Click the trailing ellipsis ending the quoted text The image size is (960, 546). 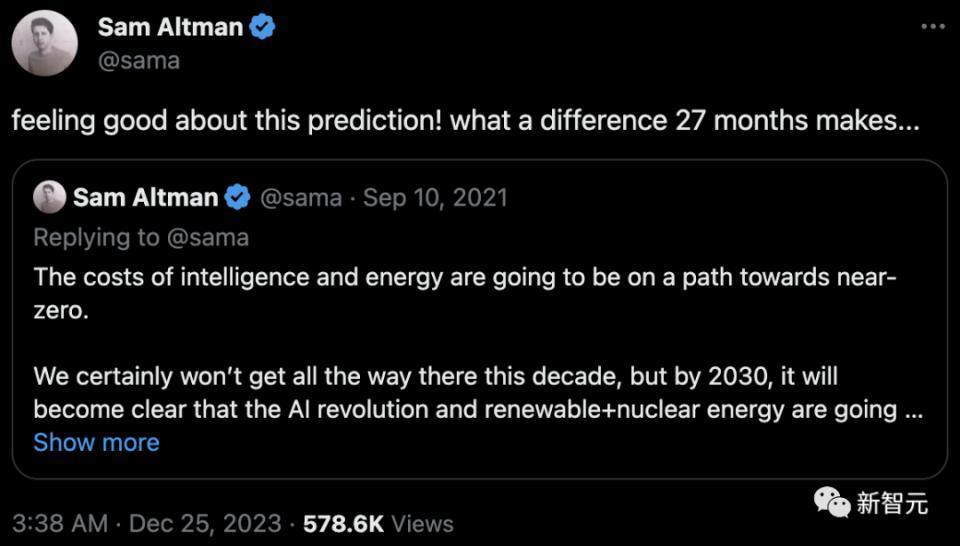click(x=912, y=409)
